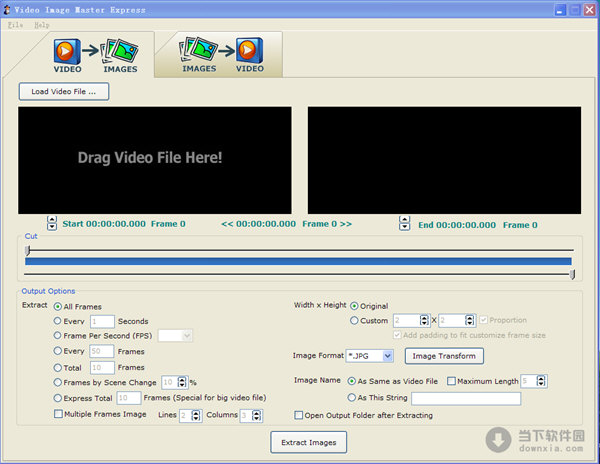Open the Help menu
600x464 pixels.
[x=41, y=24]
